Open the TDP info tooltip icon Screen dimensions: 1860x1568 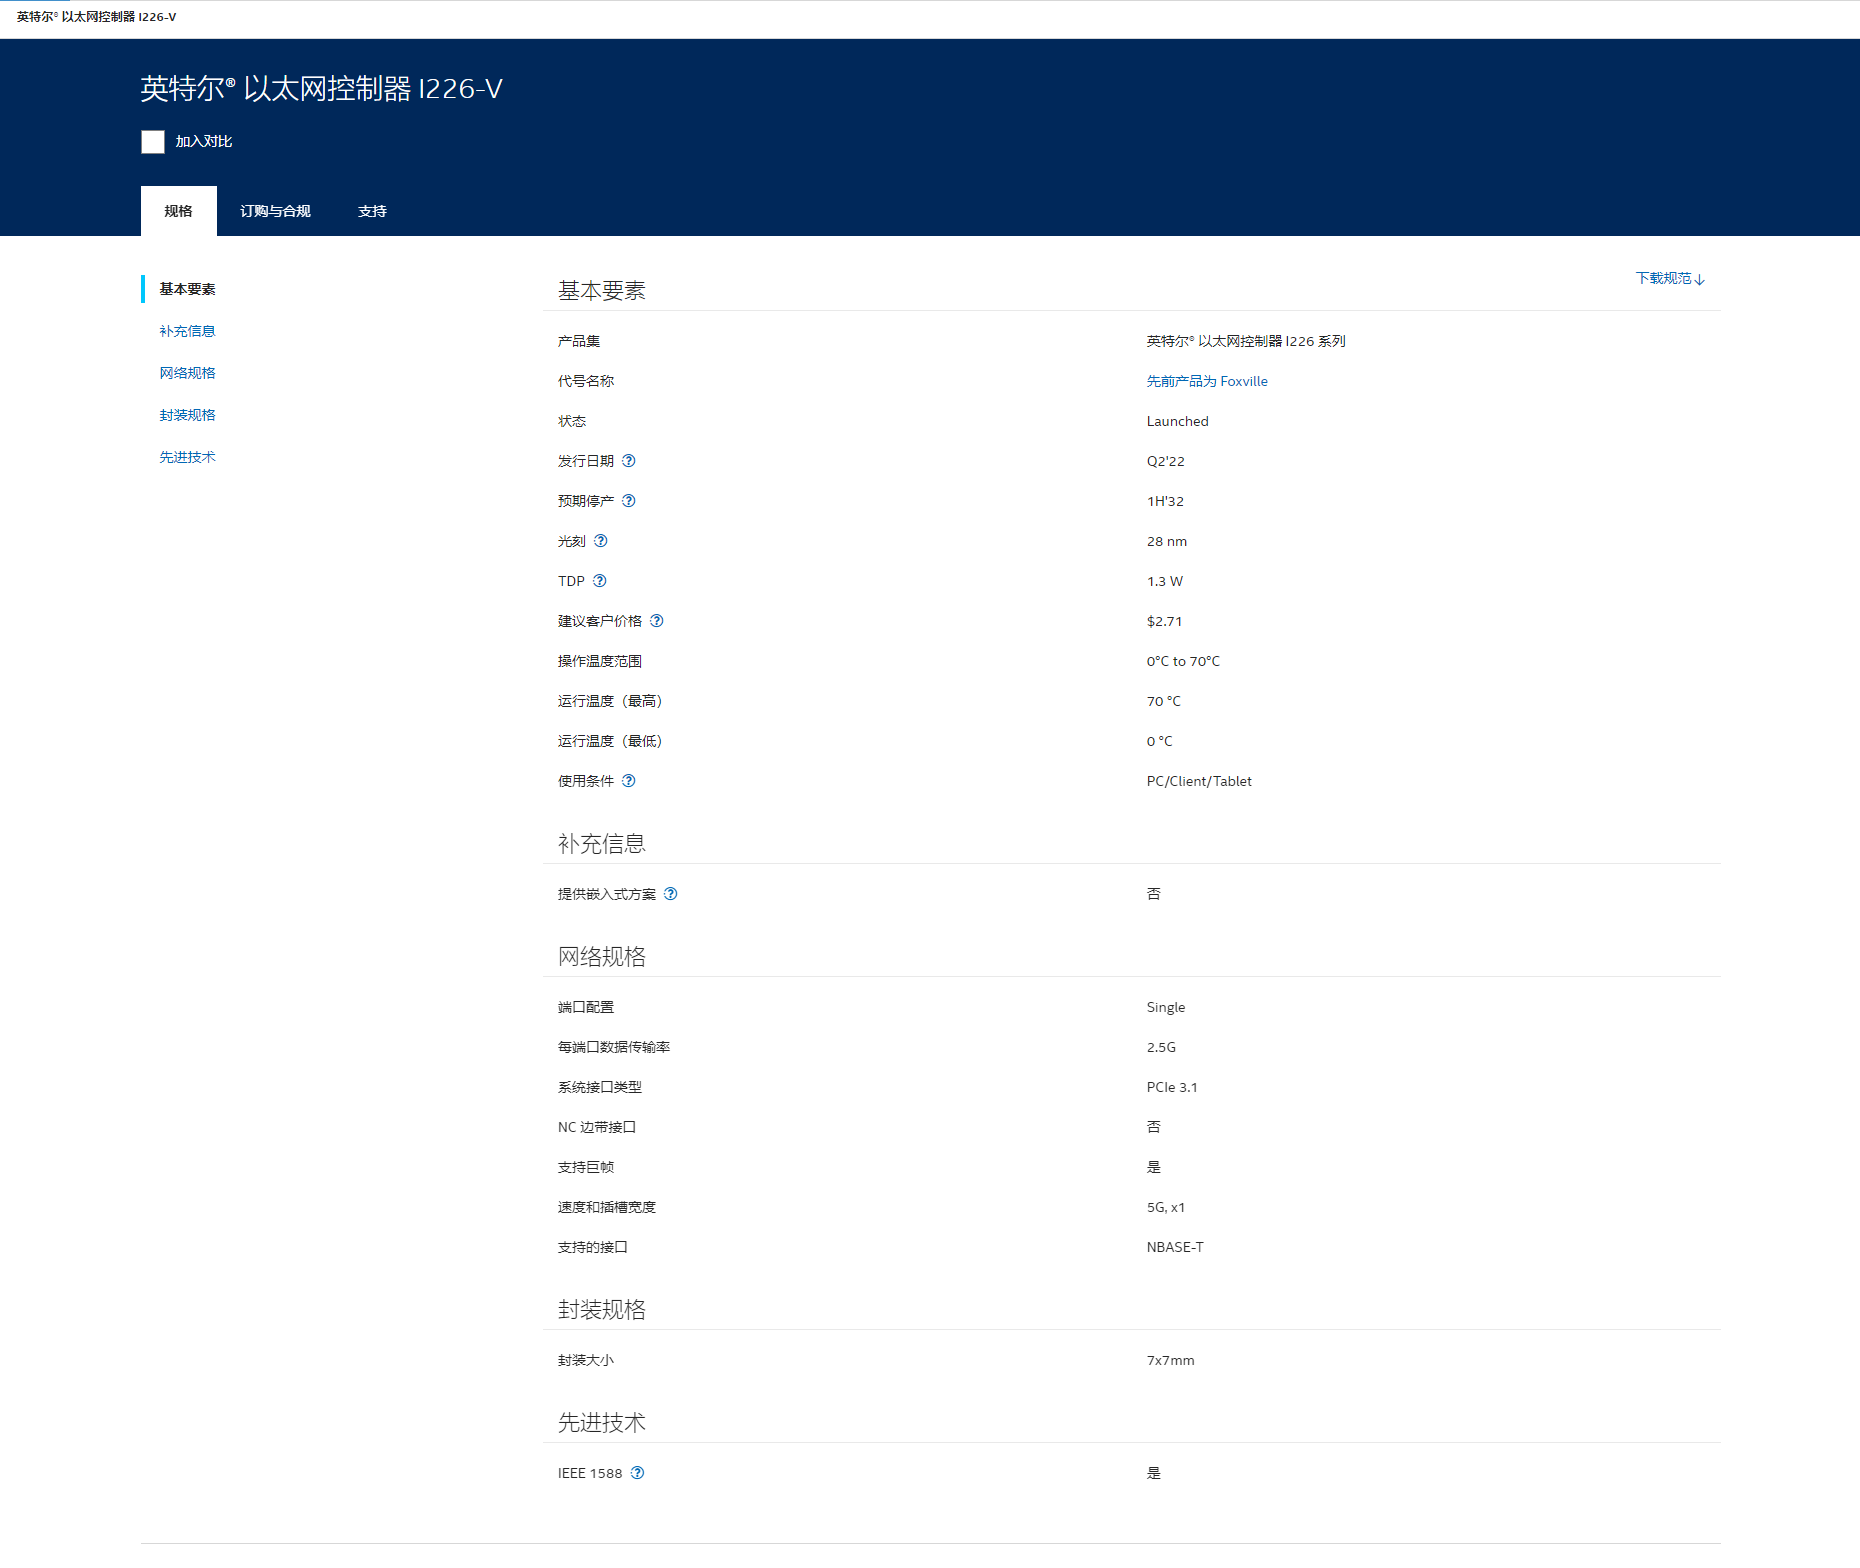coord(600,581)
